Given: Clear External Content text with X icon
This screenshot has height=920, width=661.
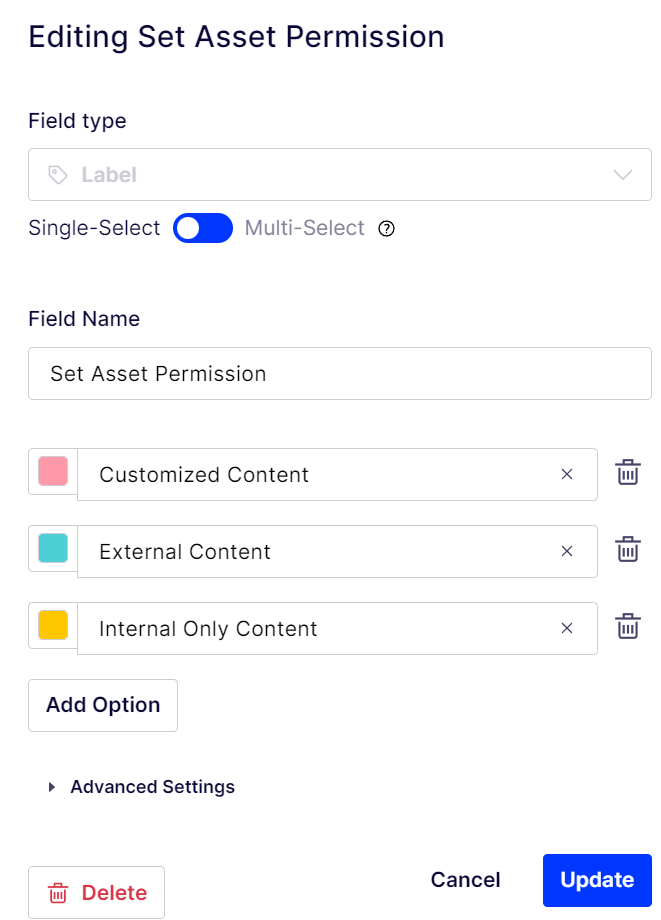Looking at the screenshot, I should point(567,551).
